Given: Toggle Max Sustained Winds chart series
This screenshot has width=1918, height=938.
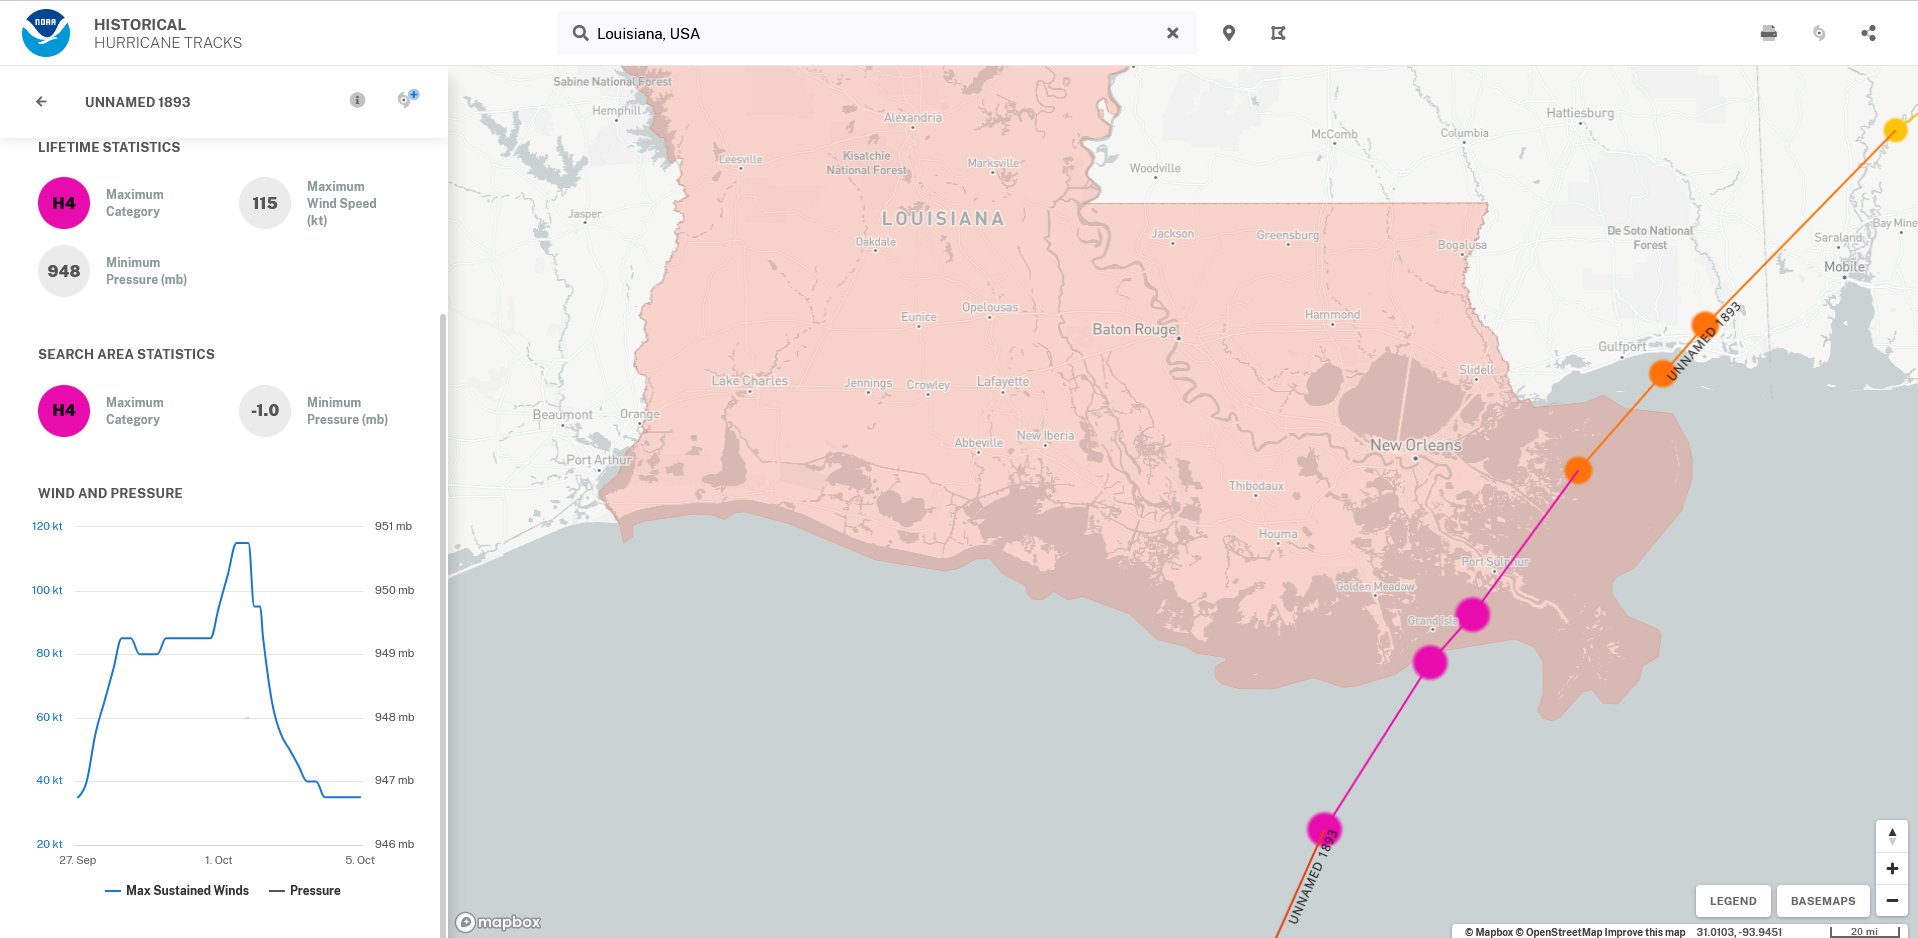Looking at the screenshot, I should (177, 890).
